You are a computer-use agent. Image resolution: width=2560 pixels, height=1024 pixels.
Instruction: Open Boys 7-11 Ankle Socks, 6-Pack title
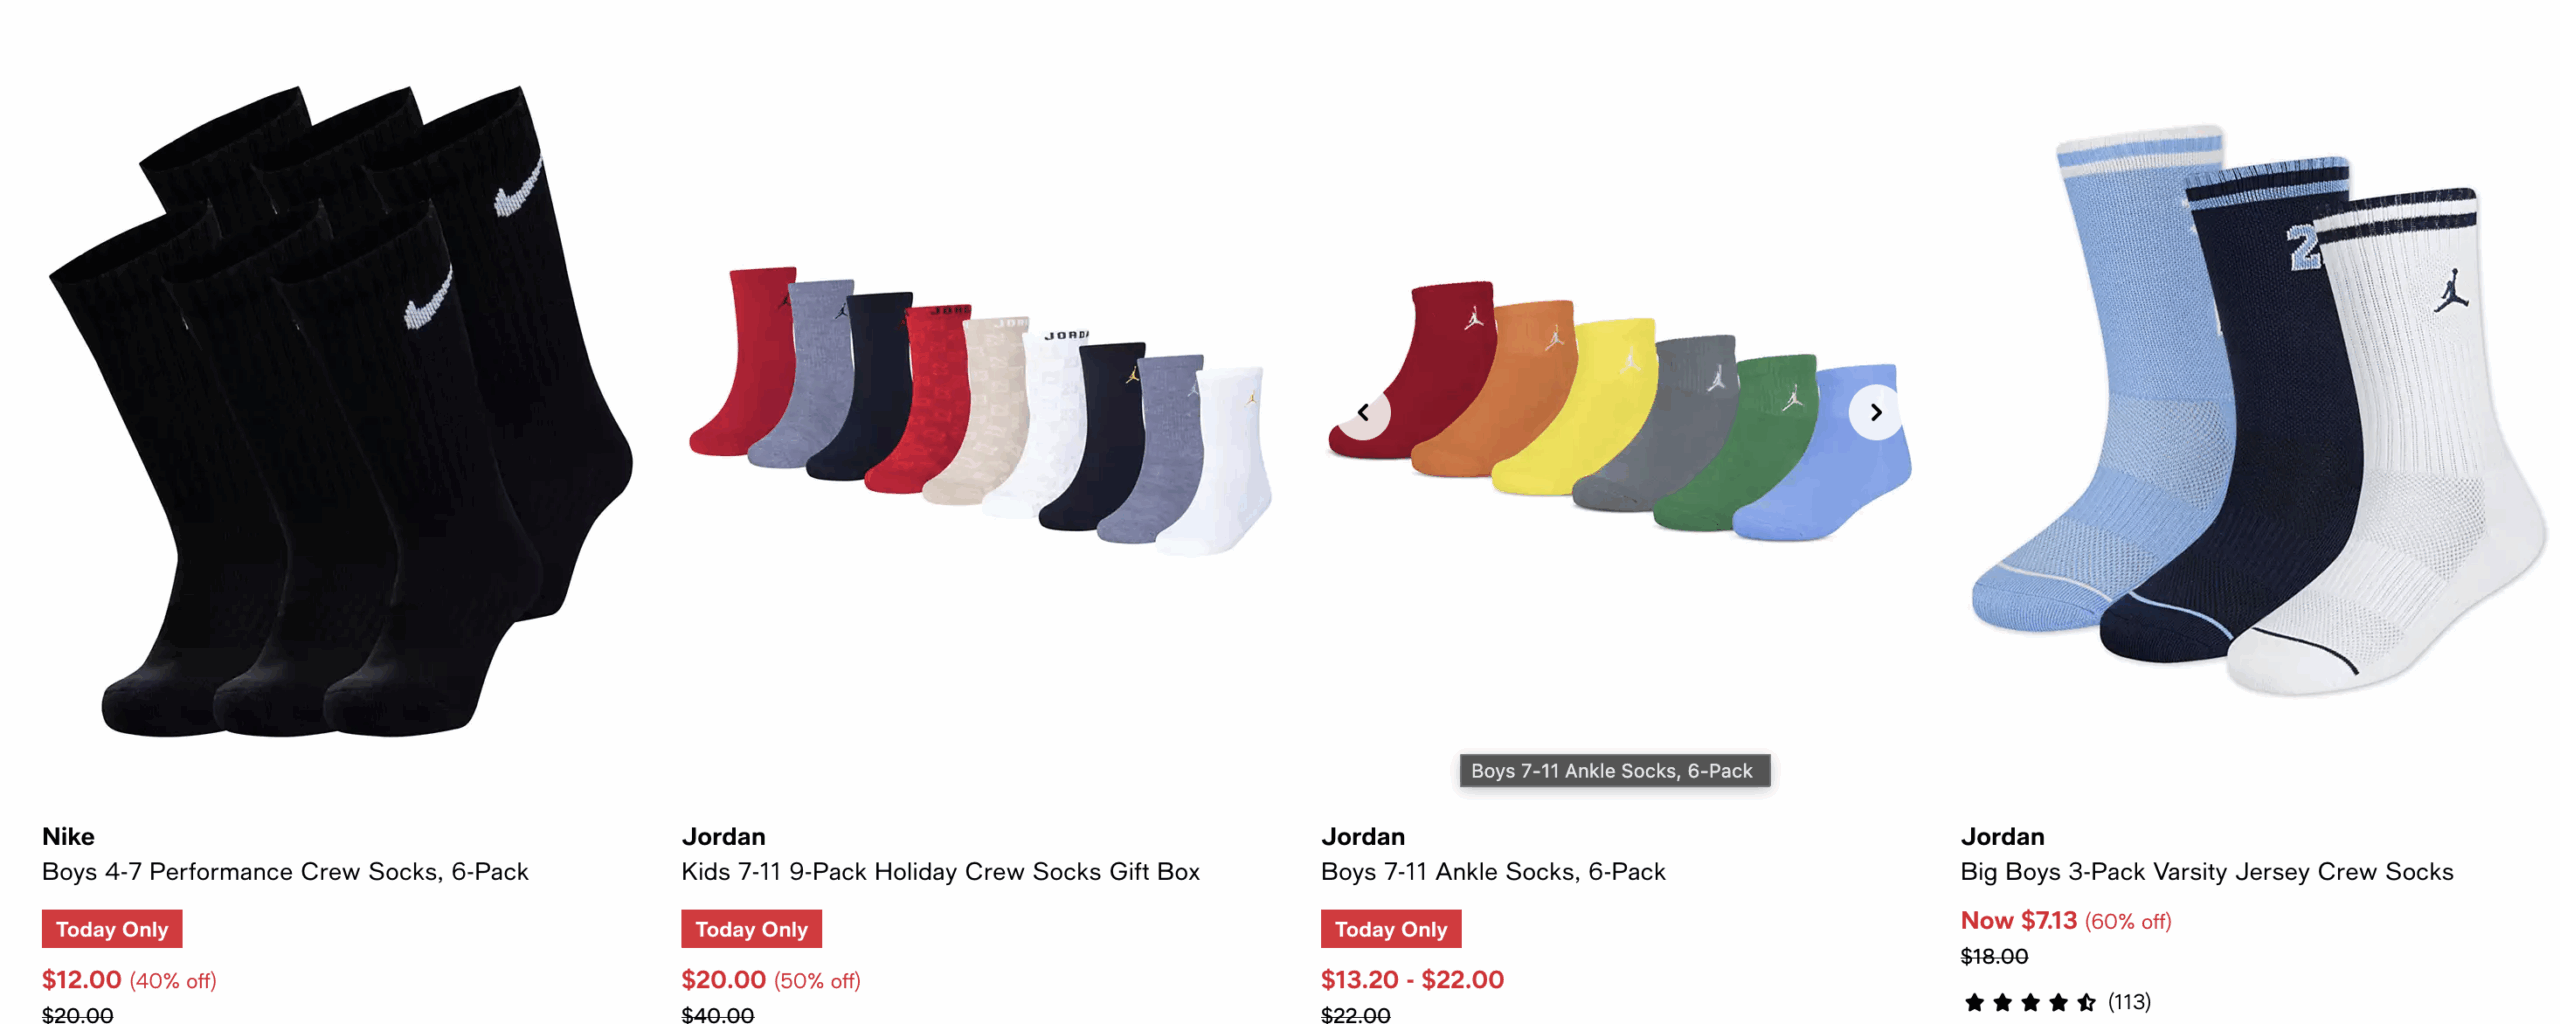[1492, 871]
